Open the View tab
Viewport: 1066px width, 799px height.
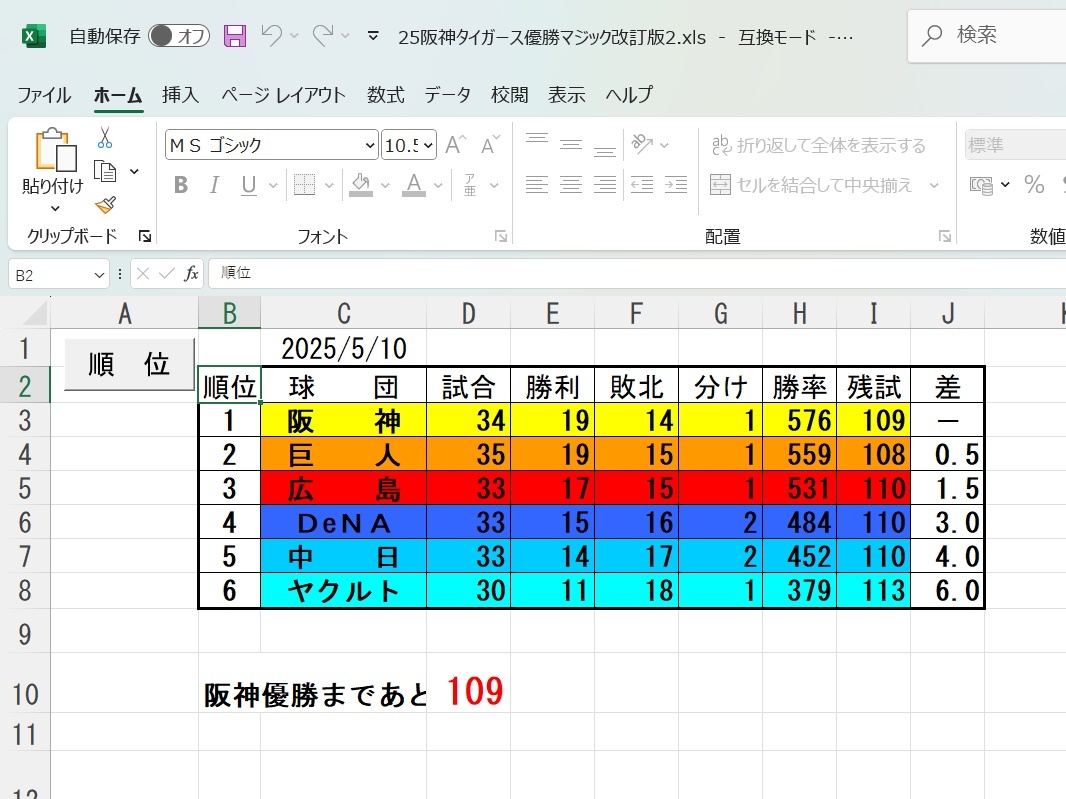566,95
